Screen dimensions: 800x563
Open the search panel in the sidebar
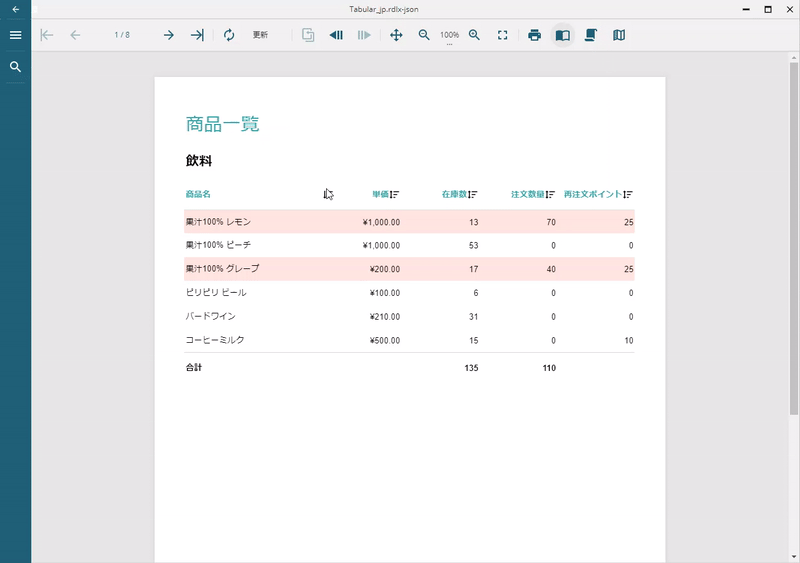pyautogui.click(x=15, y=67)
